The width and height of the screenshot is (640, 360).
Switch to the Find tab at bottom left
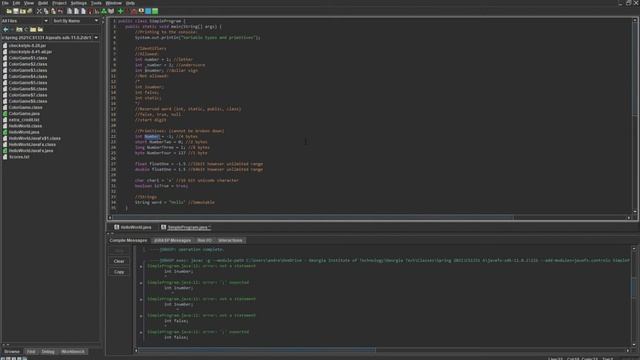point(31,351)
